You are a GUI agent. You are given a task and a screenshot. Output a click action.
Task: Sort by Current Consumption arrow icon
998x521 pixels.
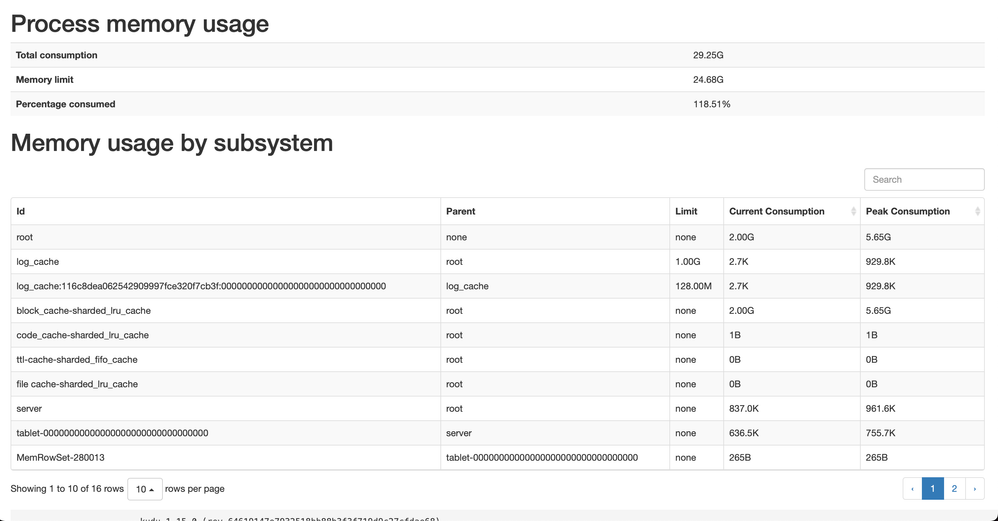point(853,212)
